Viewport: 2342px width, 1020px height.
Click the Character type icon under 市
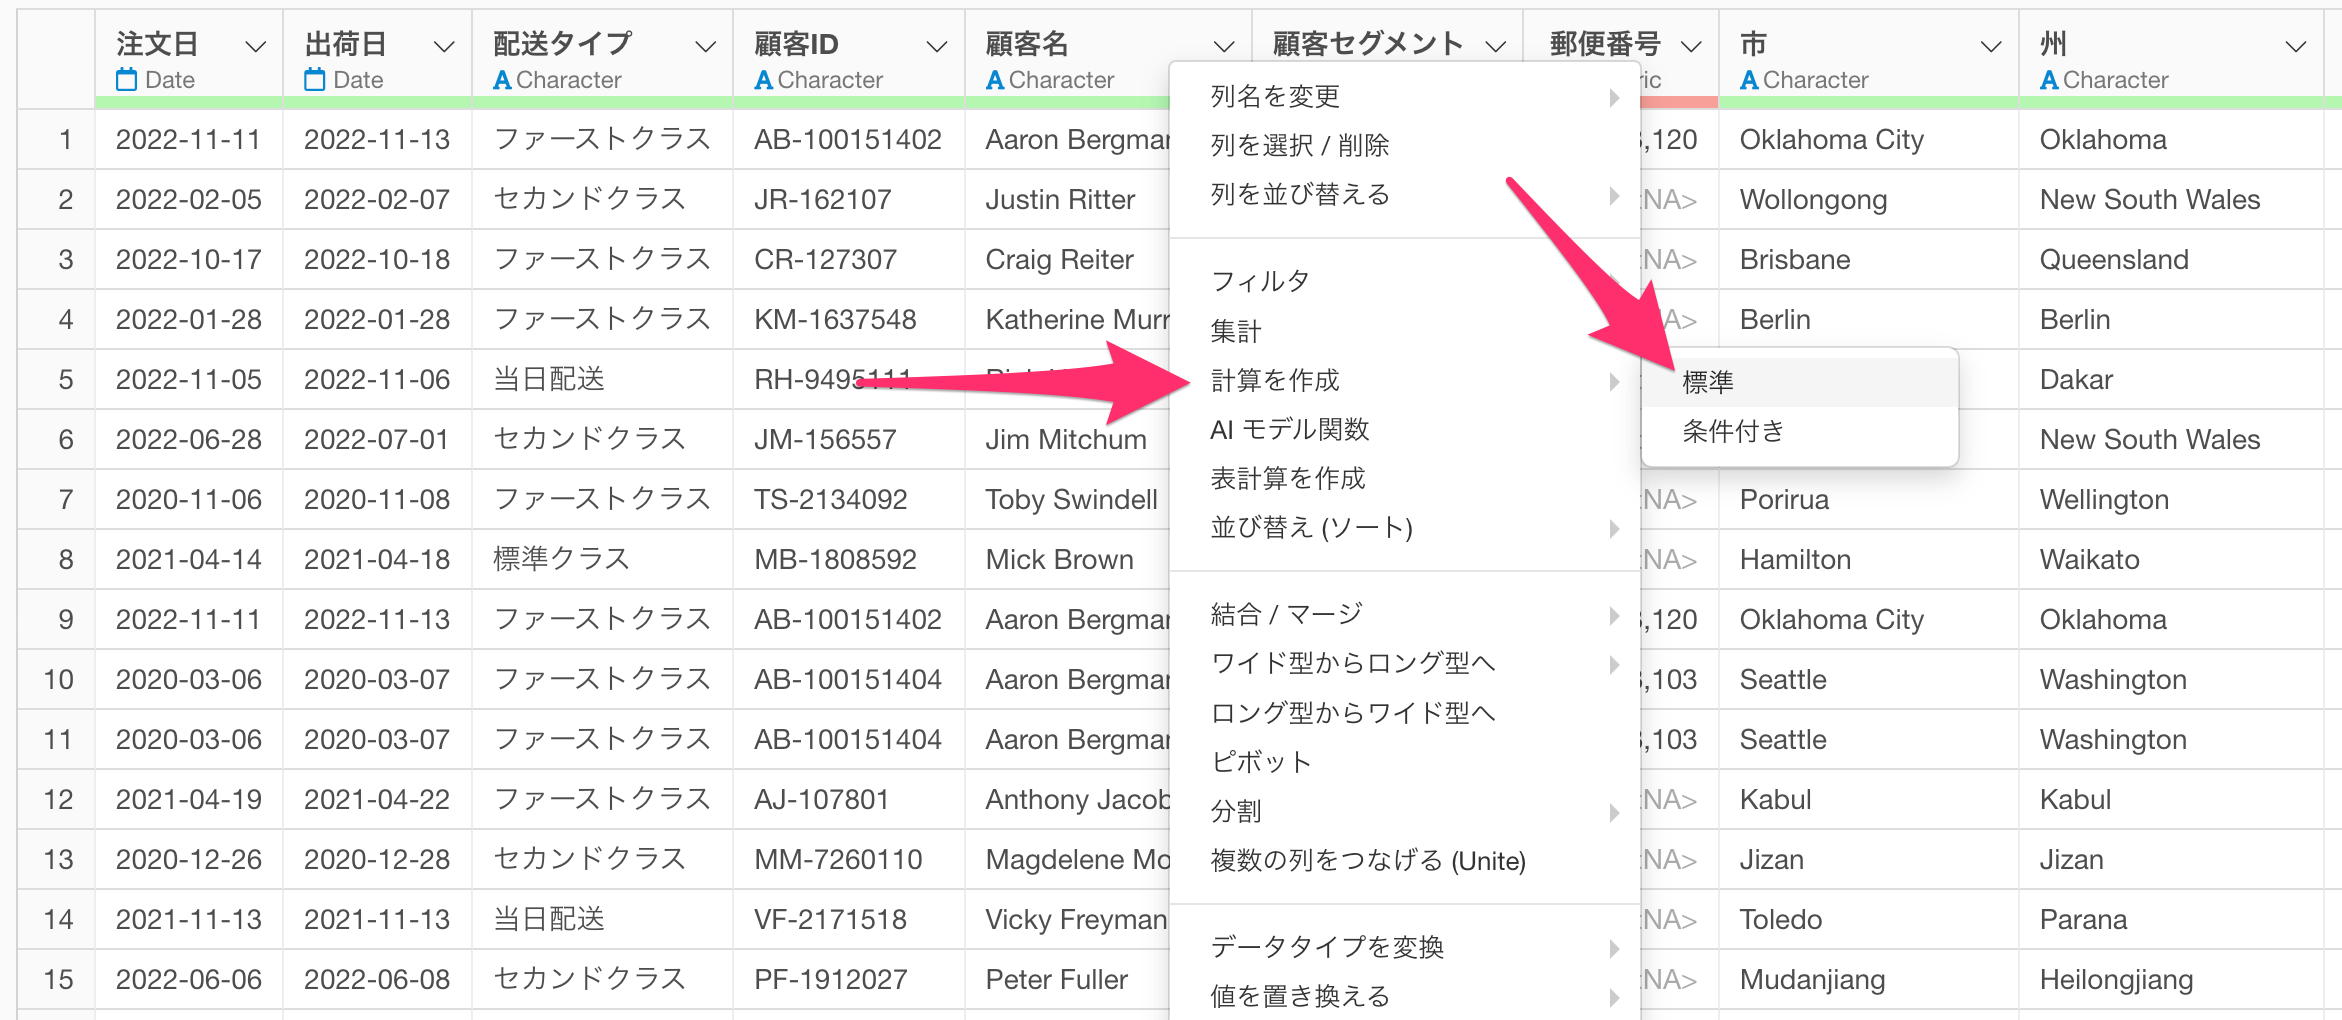pos(1749,80)
